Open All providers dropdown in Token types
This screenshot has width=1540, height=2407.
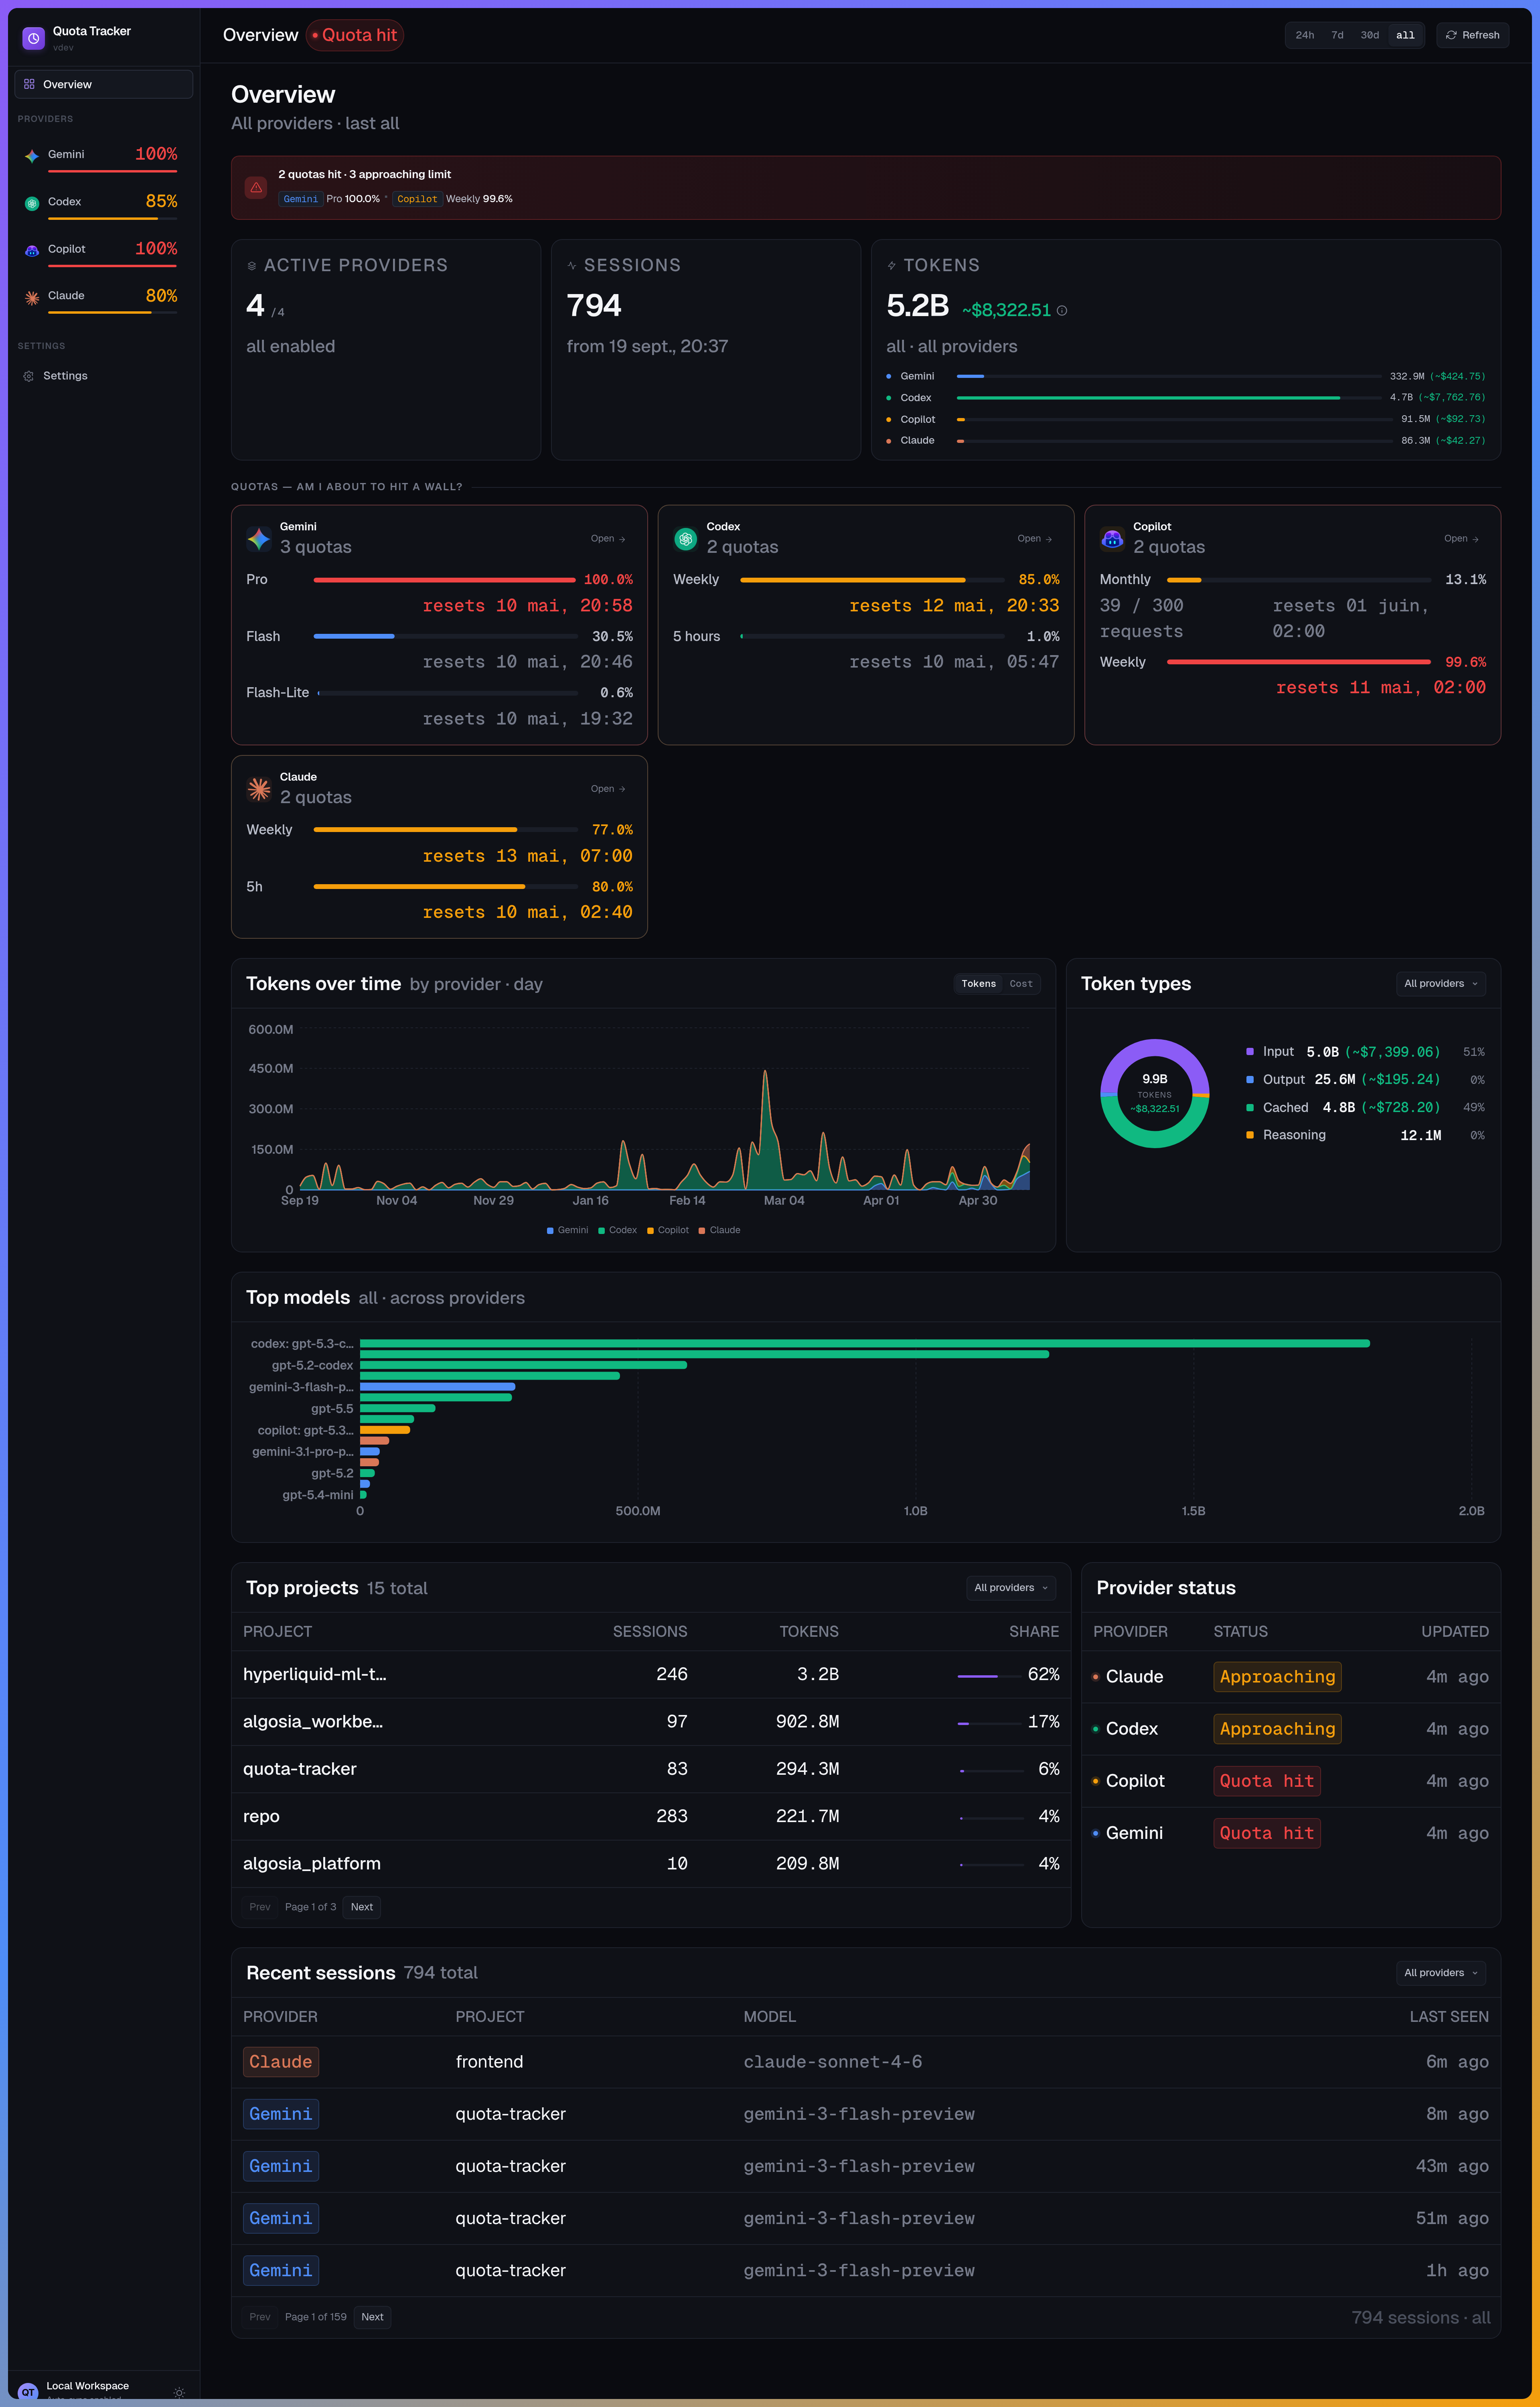click(x=1440, y=984)
